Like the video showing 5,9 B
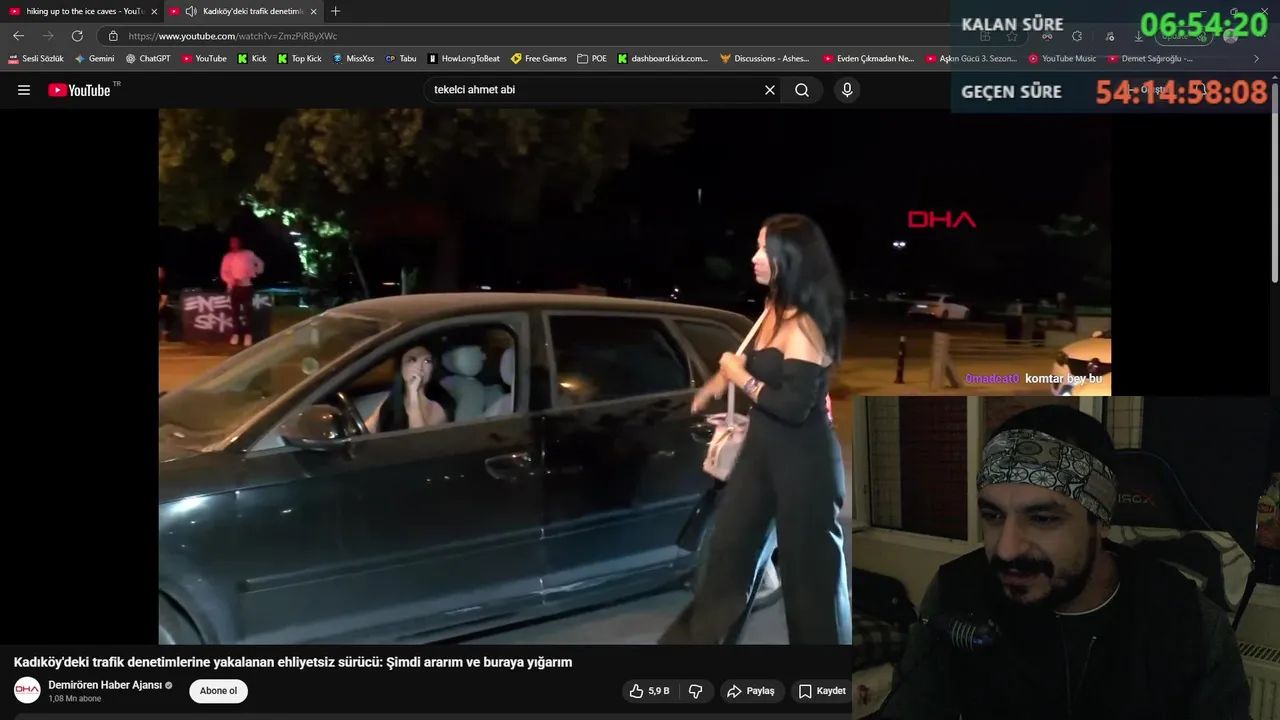The height and width of the screenshot is (720, 1280). [x=649, y=691]
